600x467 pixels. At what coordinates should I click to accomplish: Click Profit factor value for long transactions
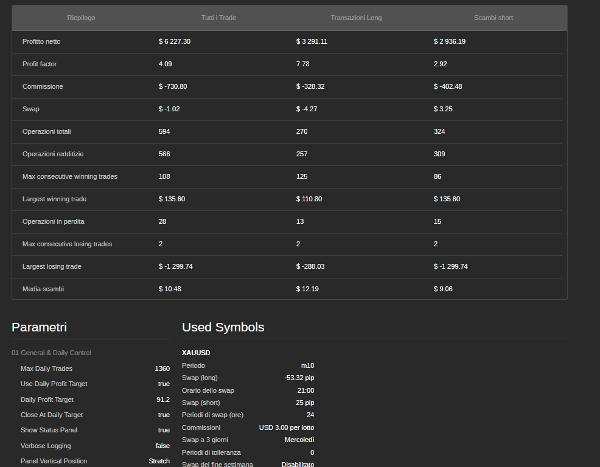pos(303,64)
